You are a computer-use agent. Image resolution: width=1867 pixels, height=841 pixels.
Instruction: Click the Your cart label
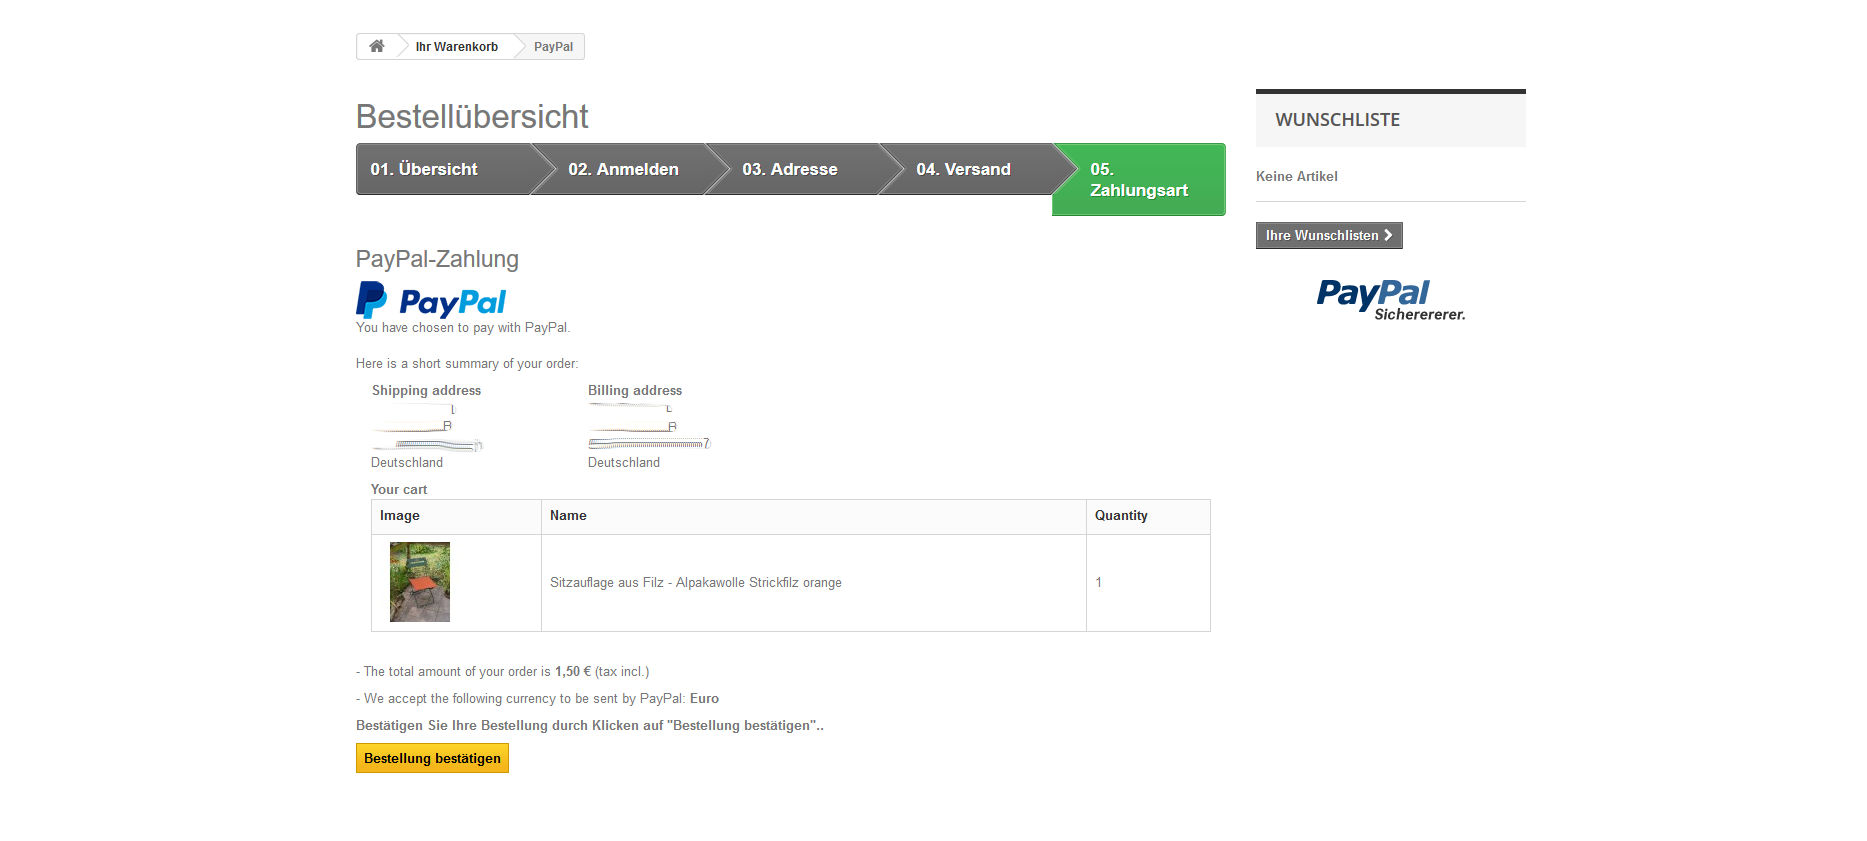click(x=399, y=490)
